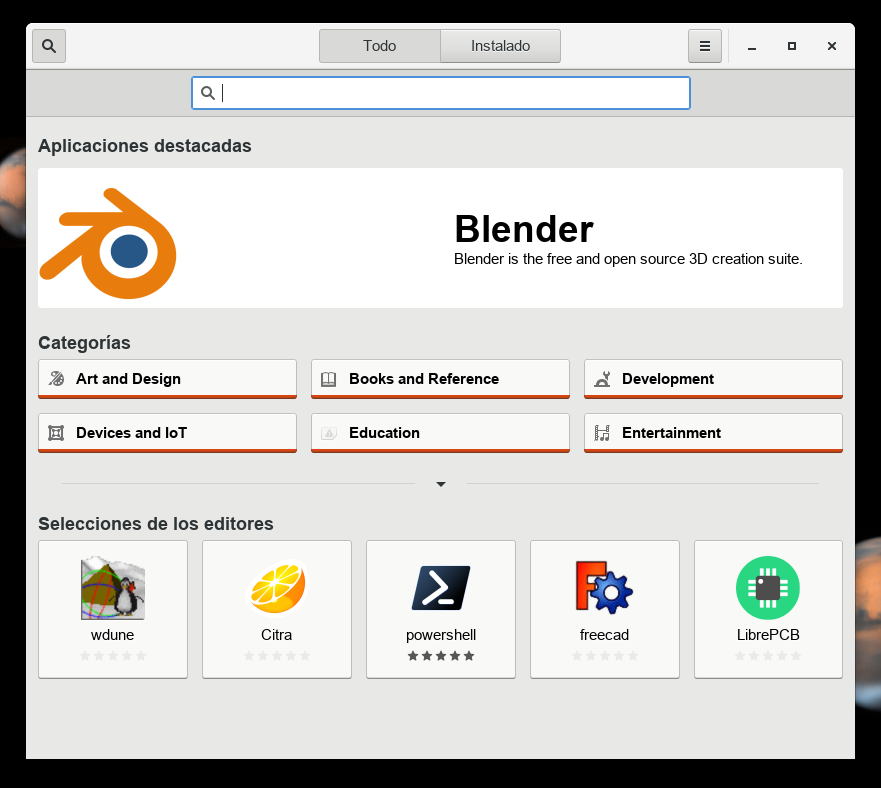881x788 pixels.
Task: Click the freecad name label
Action: point(605,635)
